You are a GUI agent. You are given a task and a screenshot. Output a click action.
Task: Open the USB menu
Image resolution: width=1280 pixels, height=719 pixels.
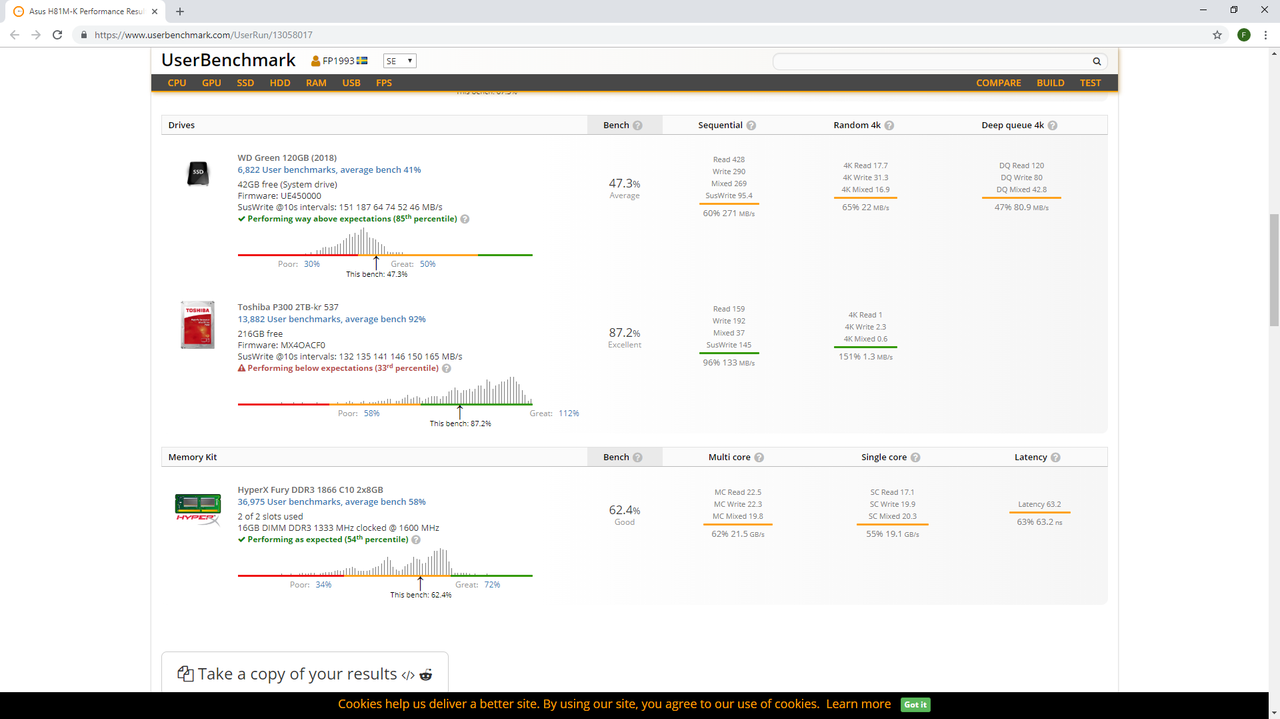pyautogui.click(x=351, y=83)
